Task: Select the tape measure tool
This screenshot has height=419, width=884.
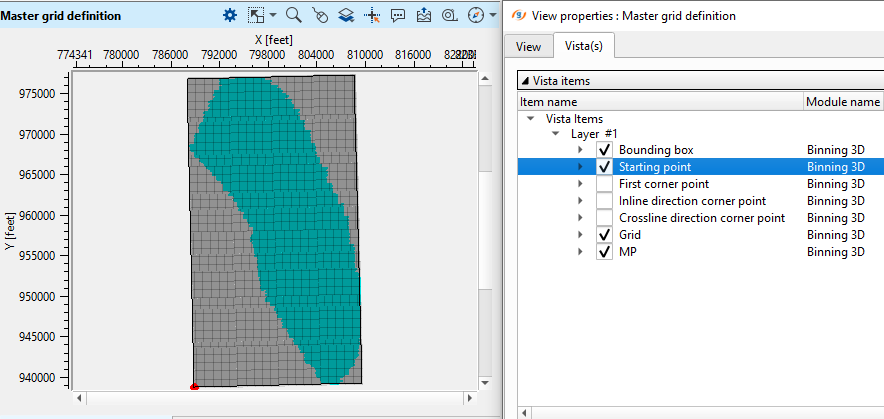Action: [449, 15]
